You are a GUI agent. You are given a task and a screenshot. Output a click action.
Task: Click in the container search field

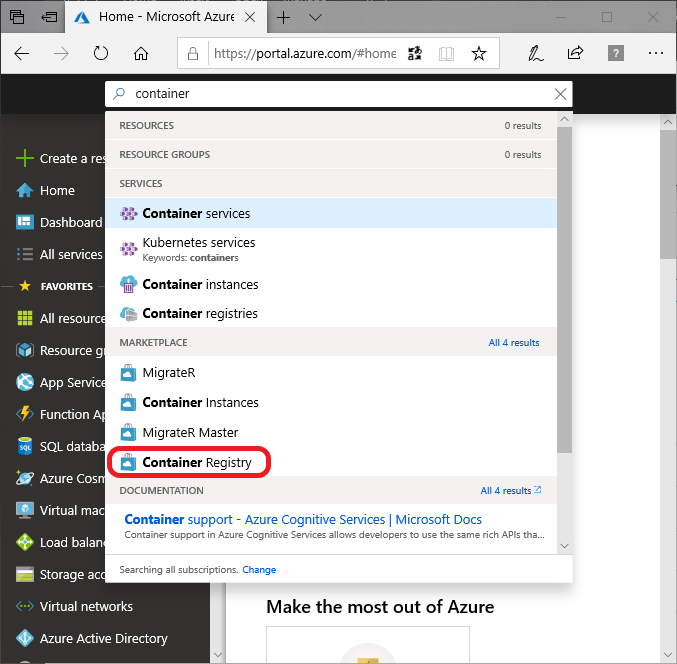(339, 94)
